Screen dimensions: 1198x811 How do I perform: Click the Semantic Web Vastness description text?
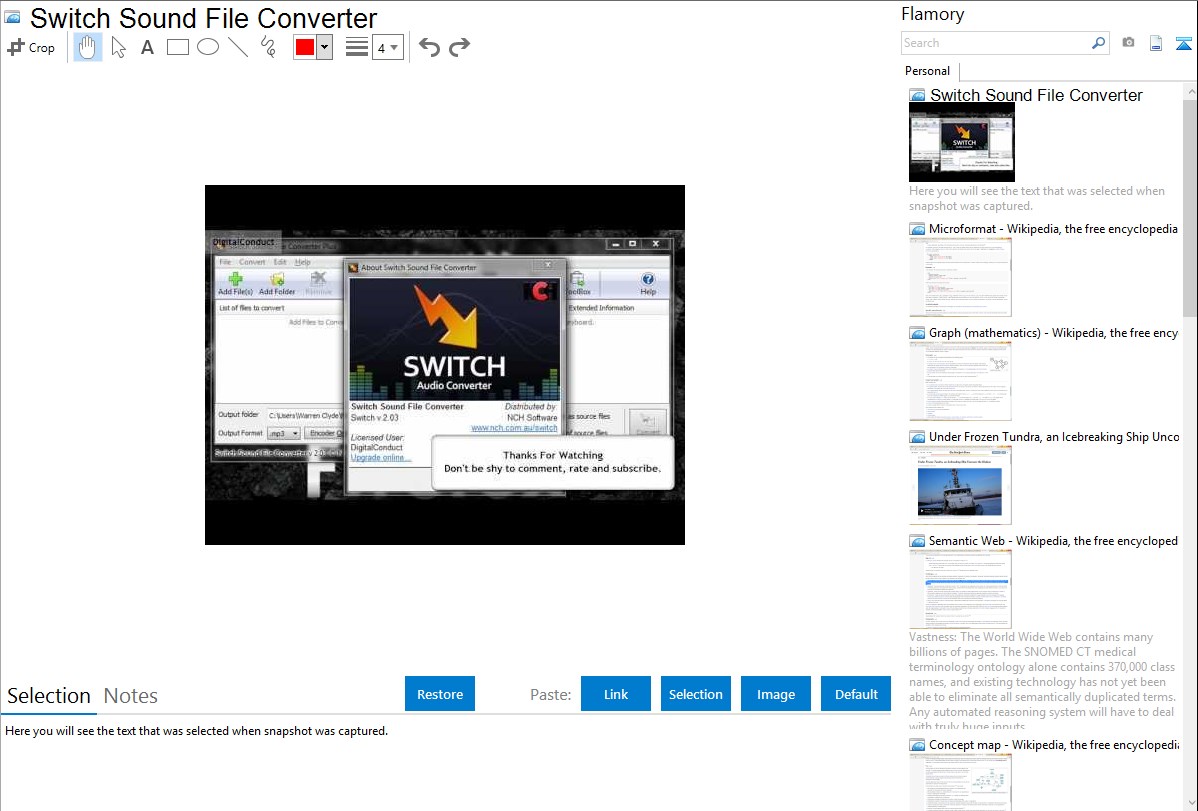pos(1042,681)
